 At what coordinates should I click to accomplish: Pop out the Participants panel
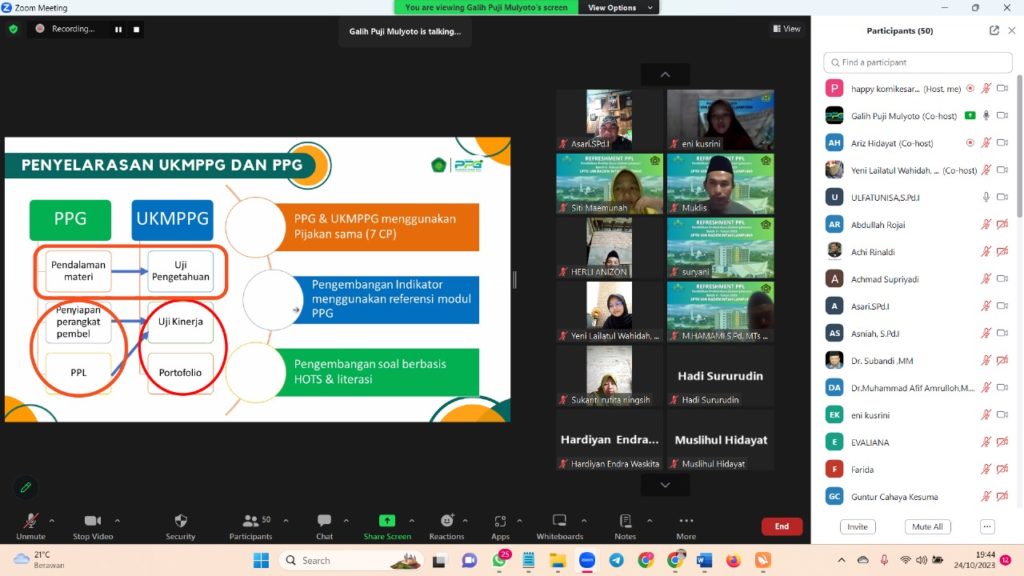click(x=994, y=30)
